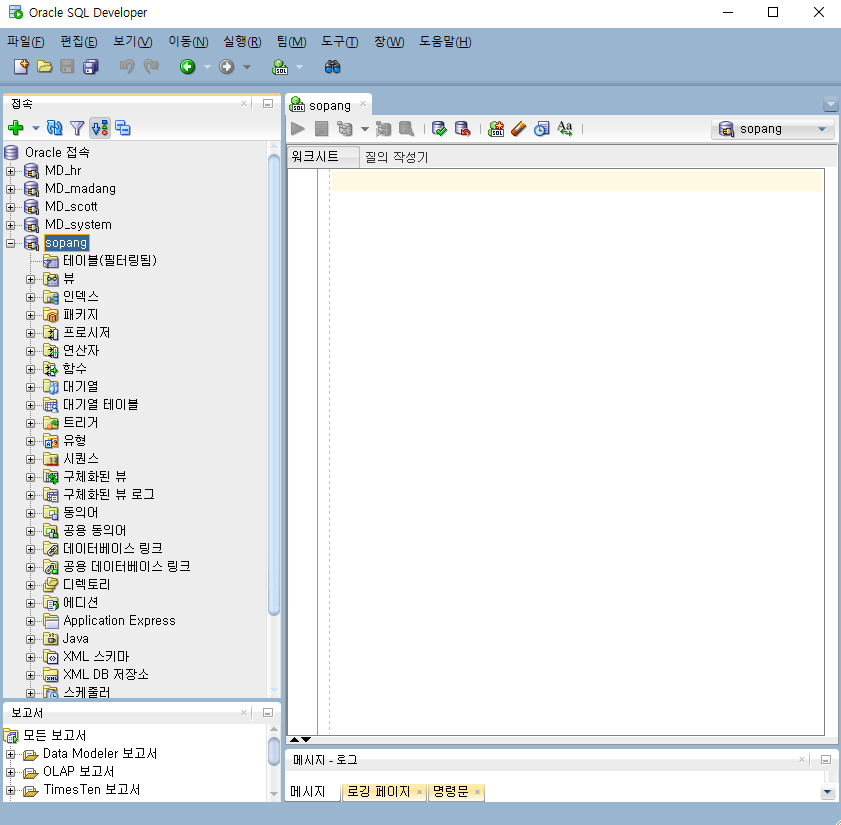Image resolution: width=841 pixels, height=825 pixels.
Task: Rollback with red arrow database icon
Action: 462,129
